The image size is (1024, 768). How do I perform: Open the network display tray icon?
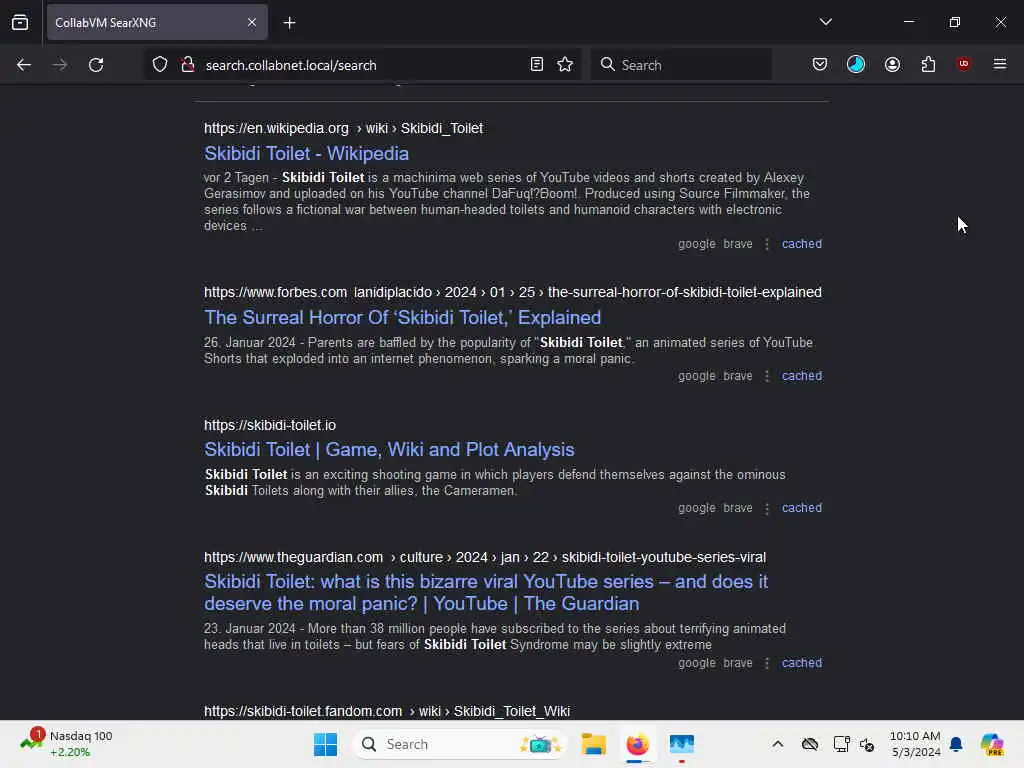pyautogui.click(x=841, y=744)
